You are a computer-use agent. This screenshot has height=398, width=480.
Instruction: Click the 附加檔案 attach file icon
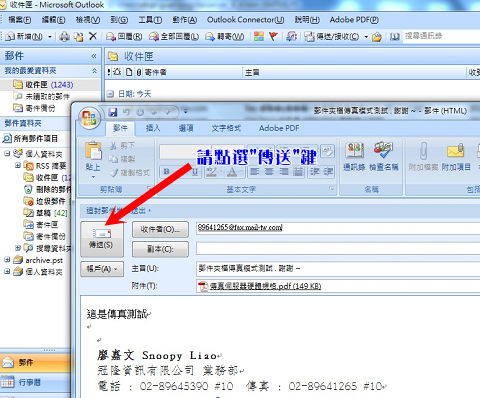[x=423, y=151]
